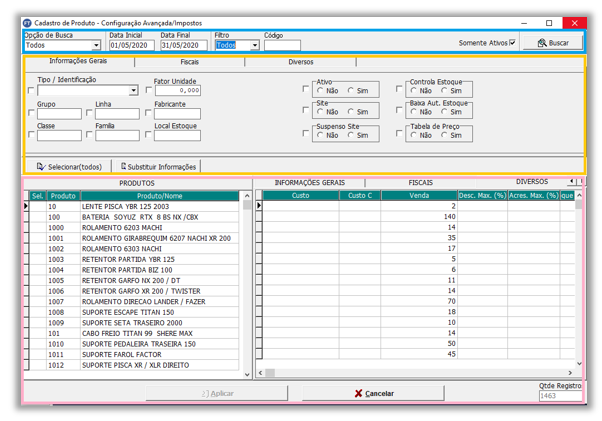Enable the Ativo group checkbox

306,89
